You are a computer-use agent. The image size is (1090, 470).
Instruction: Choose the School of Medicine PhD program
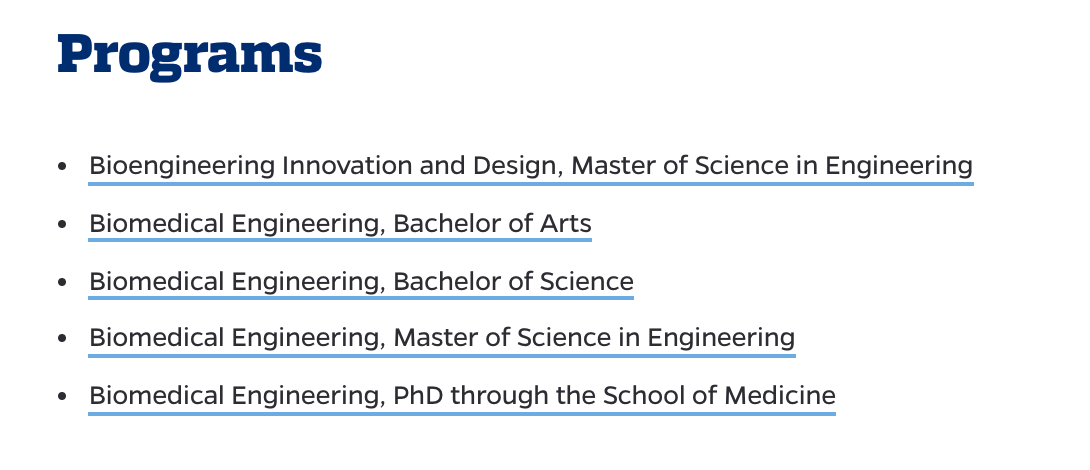pyautogui.click(x=462, y=396)
